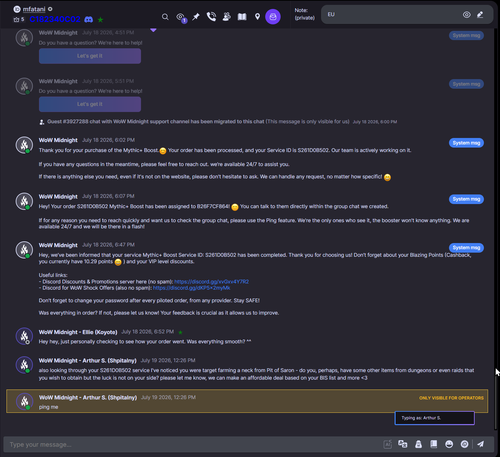Click the guest migrated notice person icon
Viewport: 500px width, 457px height.
tap(42, 122)
